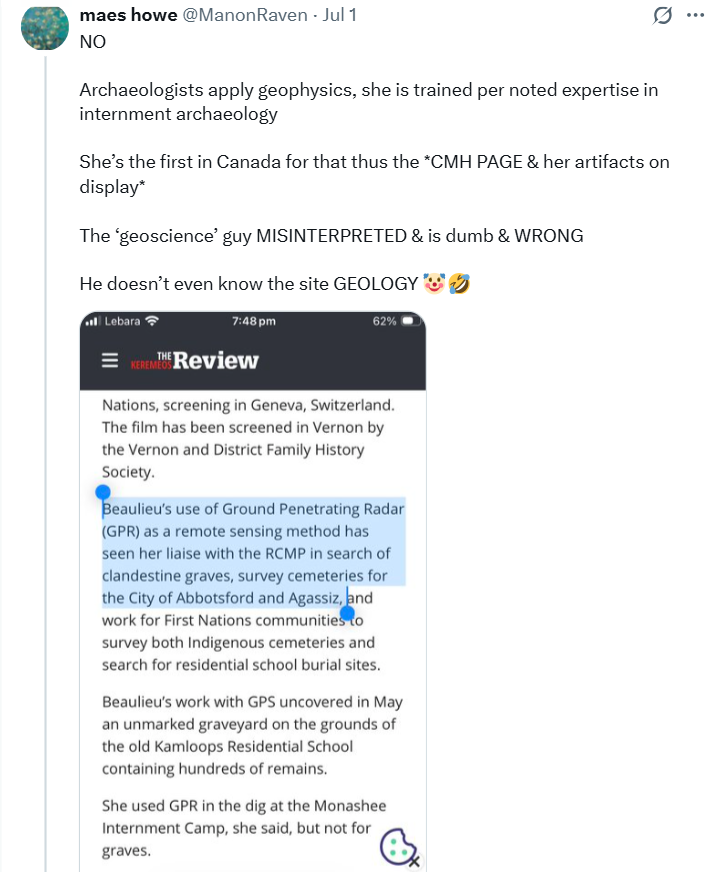Open the hamburger menu in The Review
Image resolution: width=726 pixels, height=872 pixels.
point(110,360)
